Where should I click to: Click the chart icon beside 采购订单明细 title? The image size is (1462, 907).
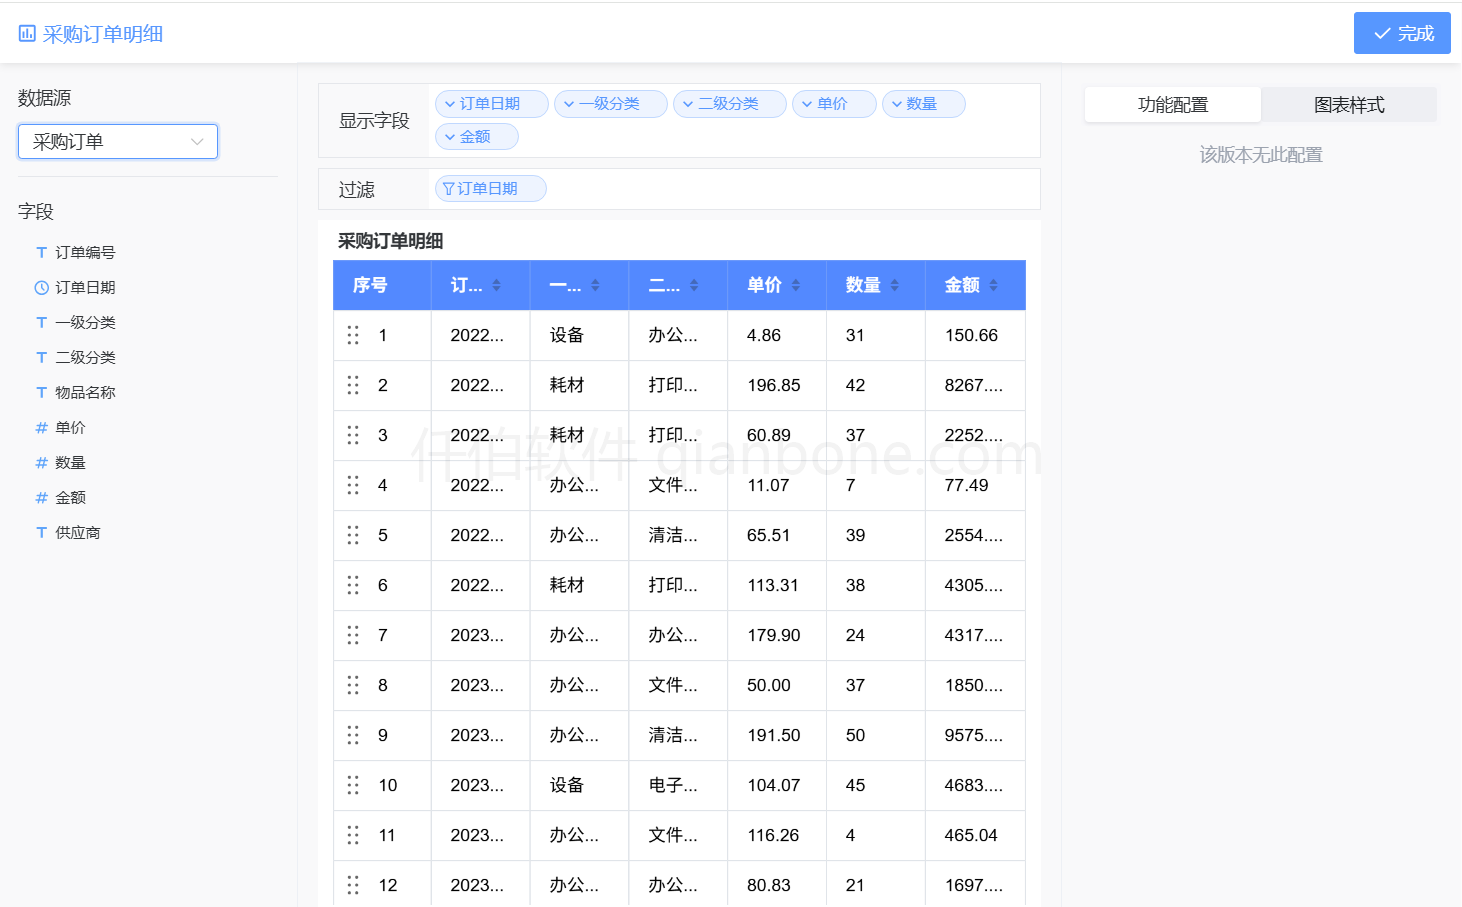22,32
